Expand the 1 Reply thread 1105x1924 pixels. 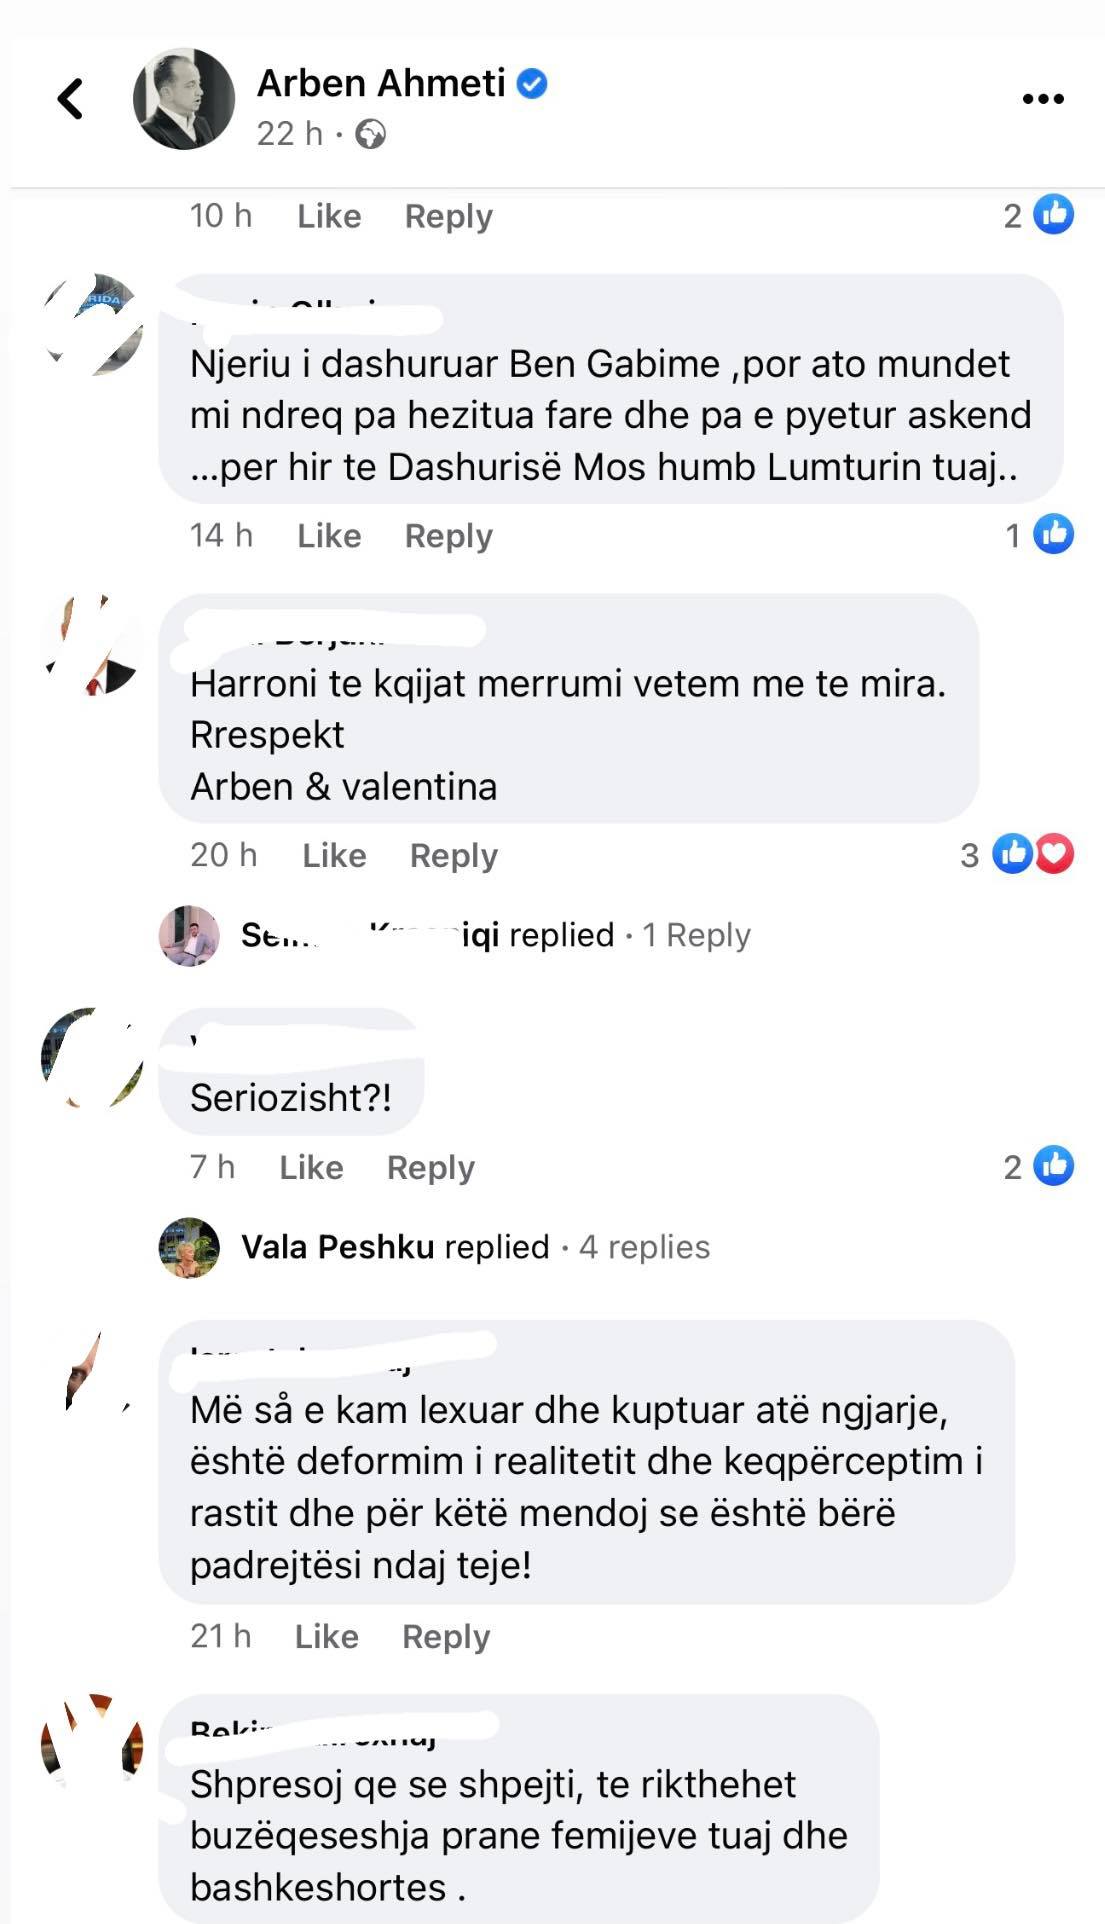(x=696, y=935)
